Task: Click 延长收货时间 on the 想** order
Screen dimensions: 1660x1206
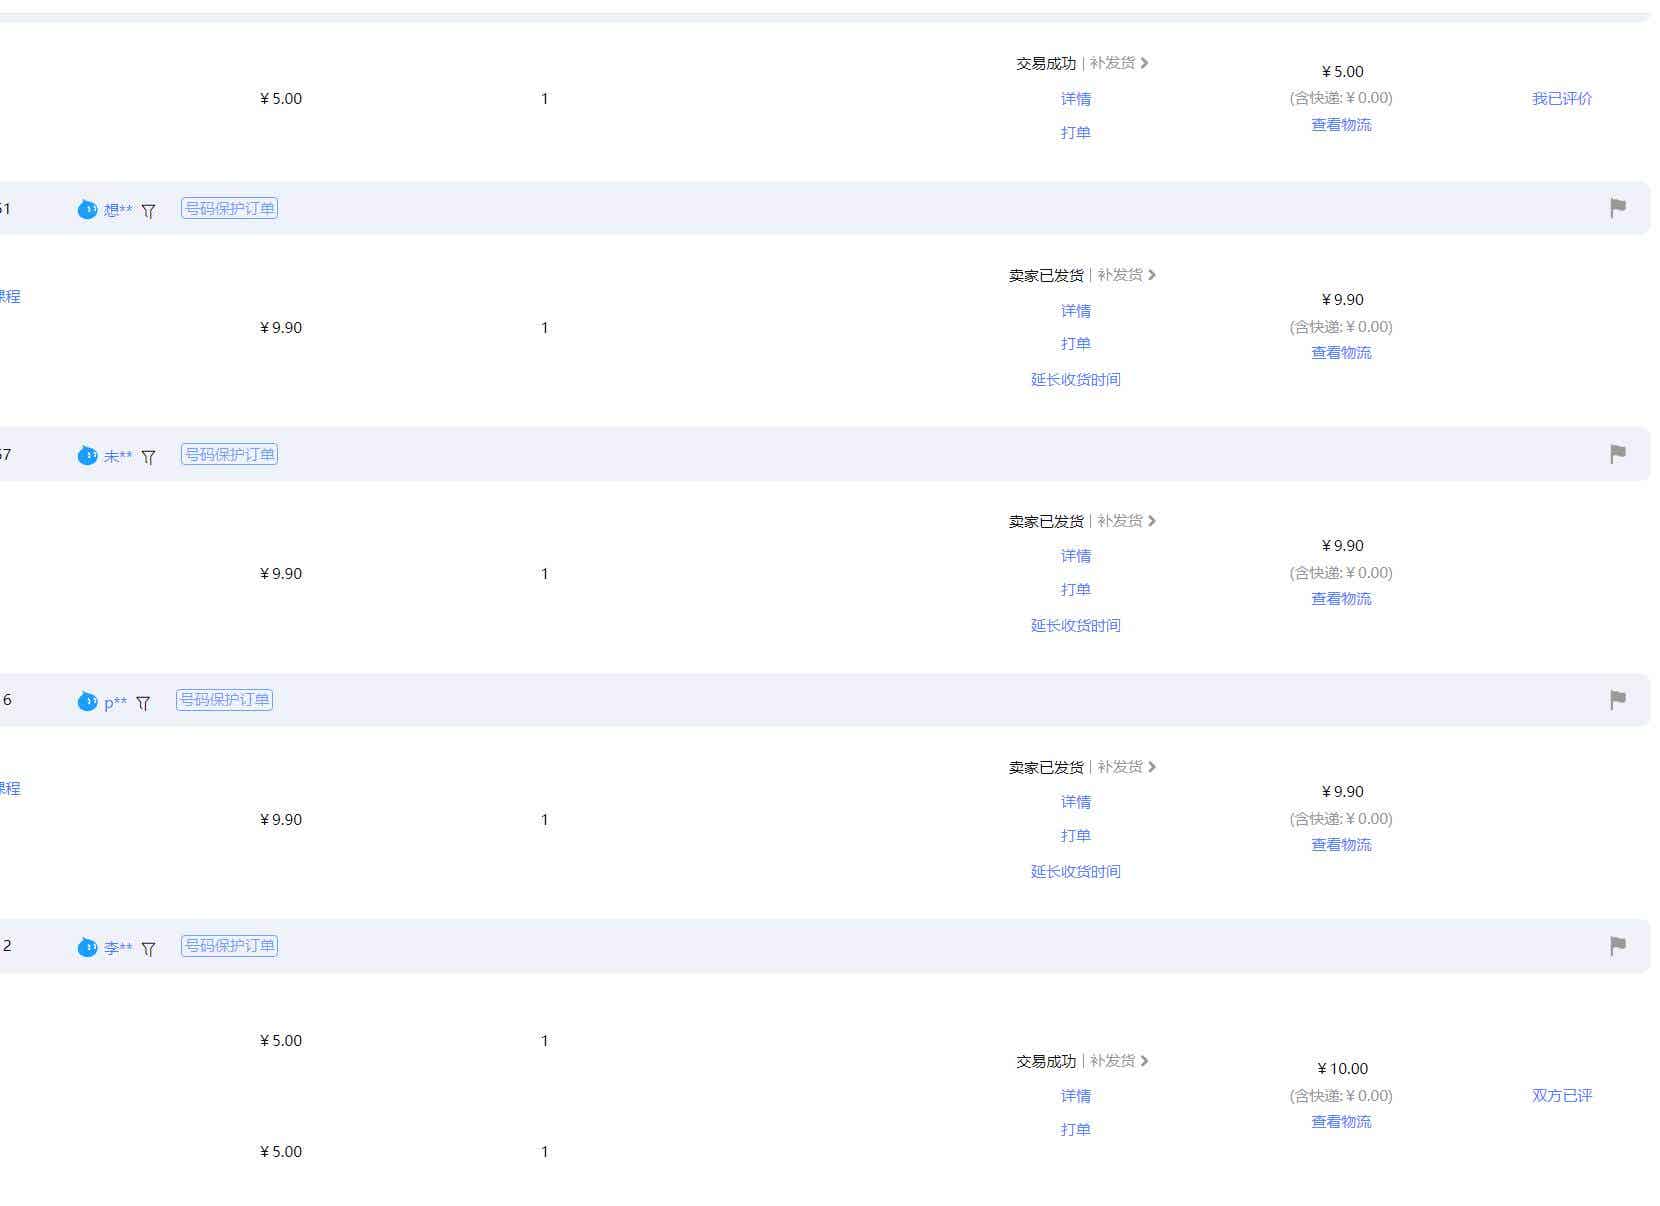Action: pyautogui.click(x=1075, y=380)
